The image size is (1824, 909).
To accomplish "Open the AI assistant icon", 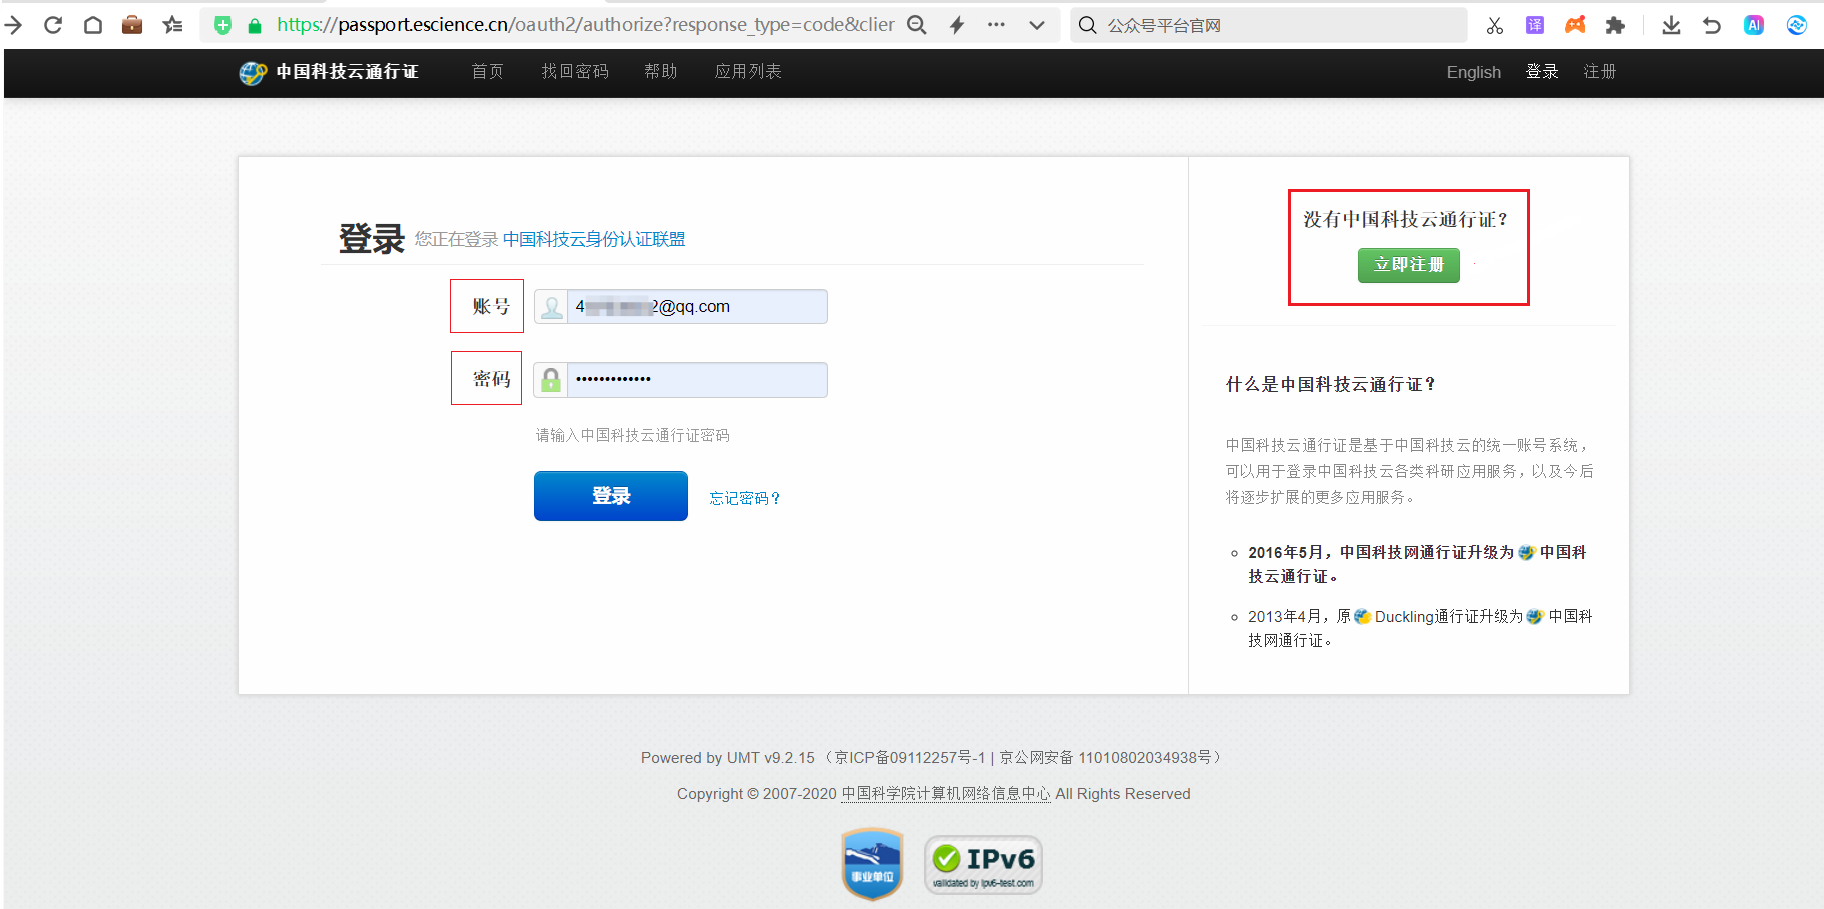I will (1754, 25).
